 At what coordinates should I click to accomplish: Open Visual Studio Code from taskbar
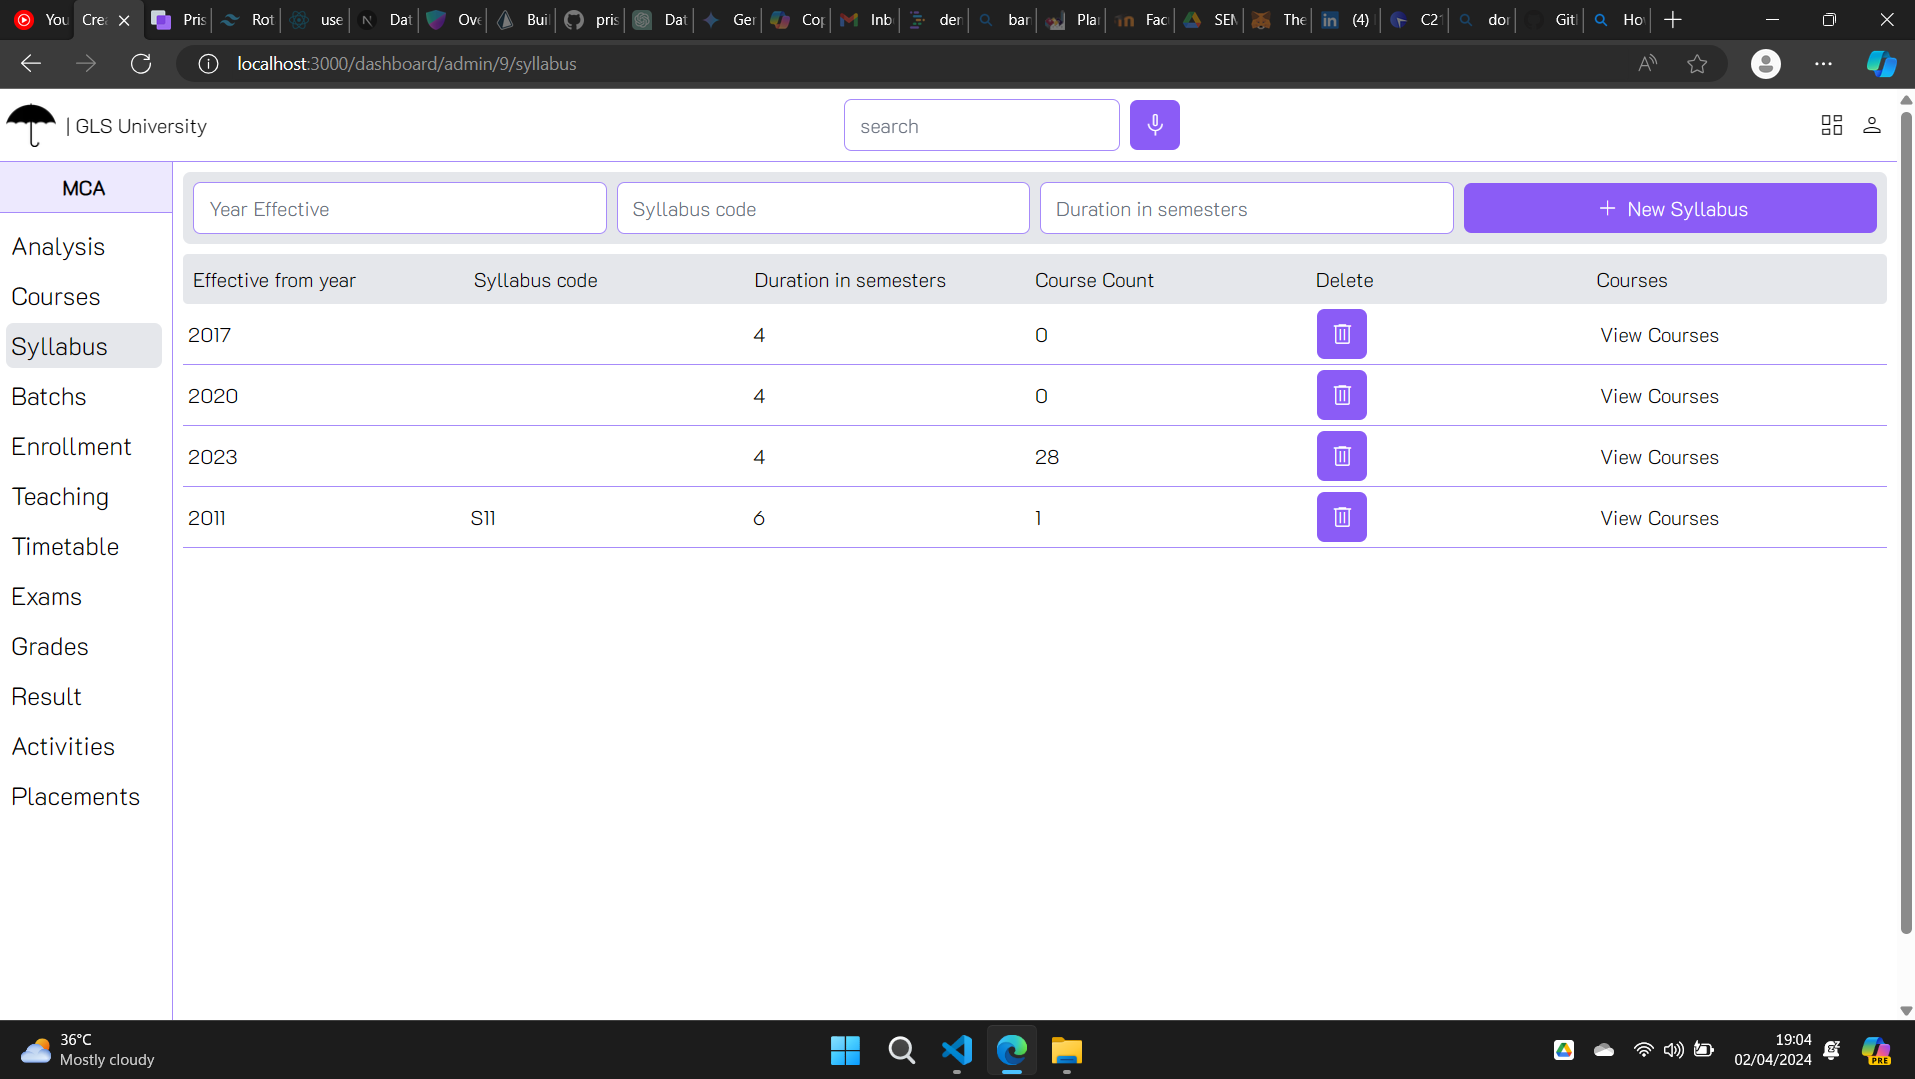956,1050
